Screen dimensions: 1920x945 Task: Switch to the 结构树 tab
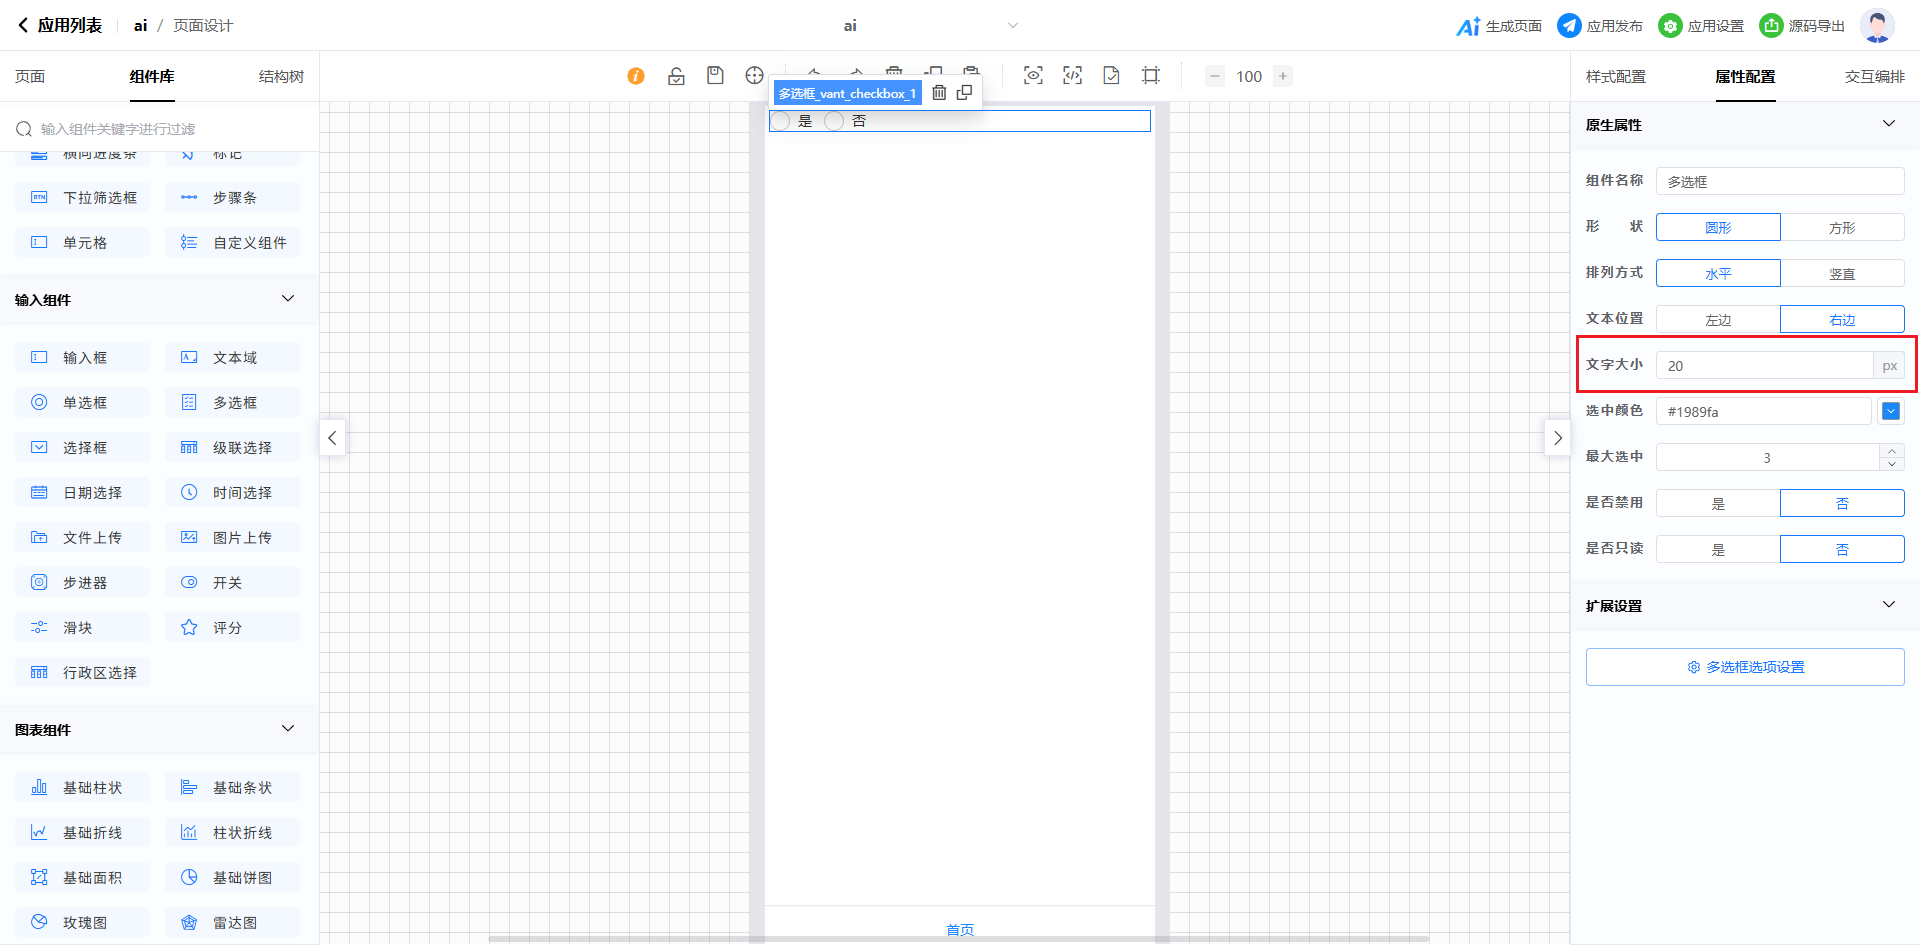point(281,77)
